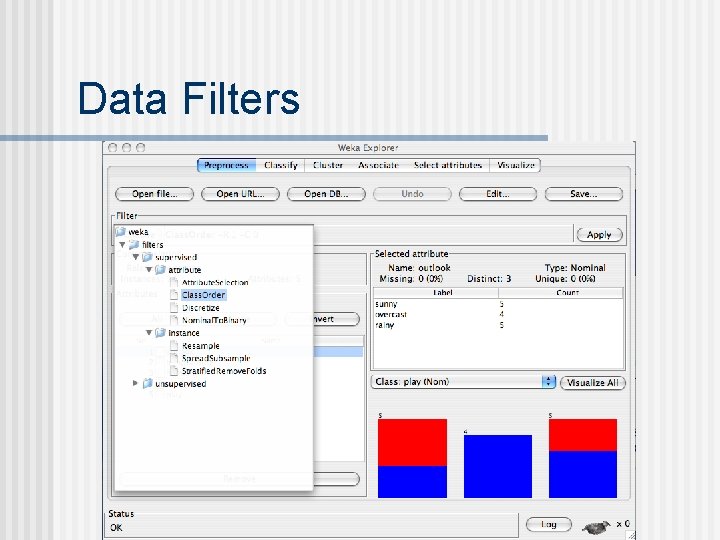The width and height of the screenshot is (720, 540).
Task: Select the Discretize filter
Action: [x=201, y=308]
